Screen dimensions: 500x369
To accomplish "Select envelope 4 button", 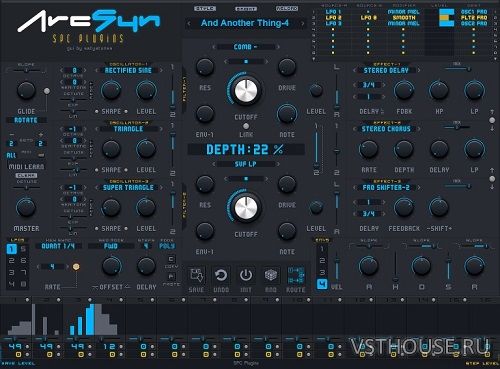I will pos(322,284).
